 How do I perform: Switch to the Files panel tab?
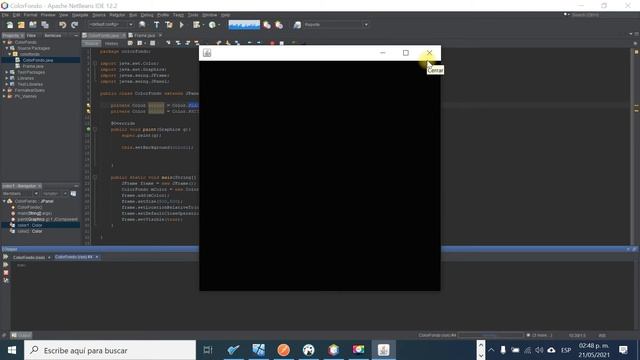point(31,36)
